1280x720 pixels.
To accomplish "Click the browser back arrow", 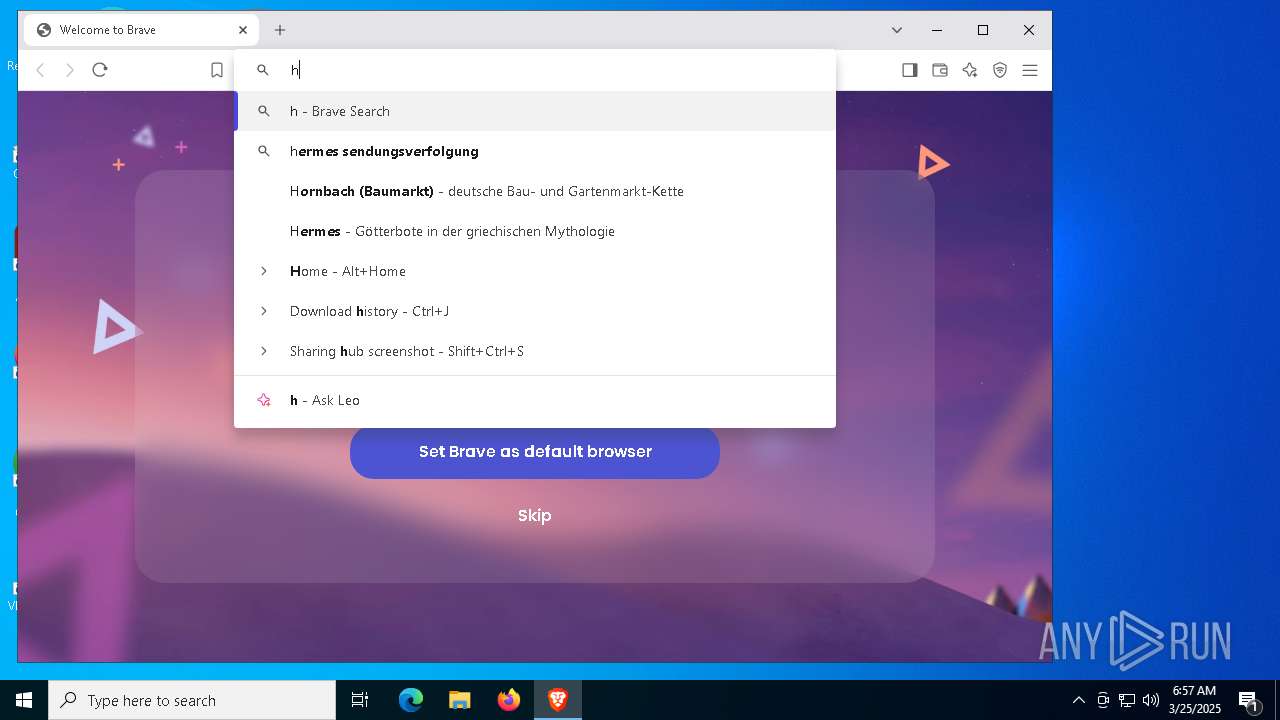I will (x=40, y=70).
